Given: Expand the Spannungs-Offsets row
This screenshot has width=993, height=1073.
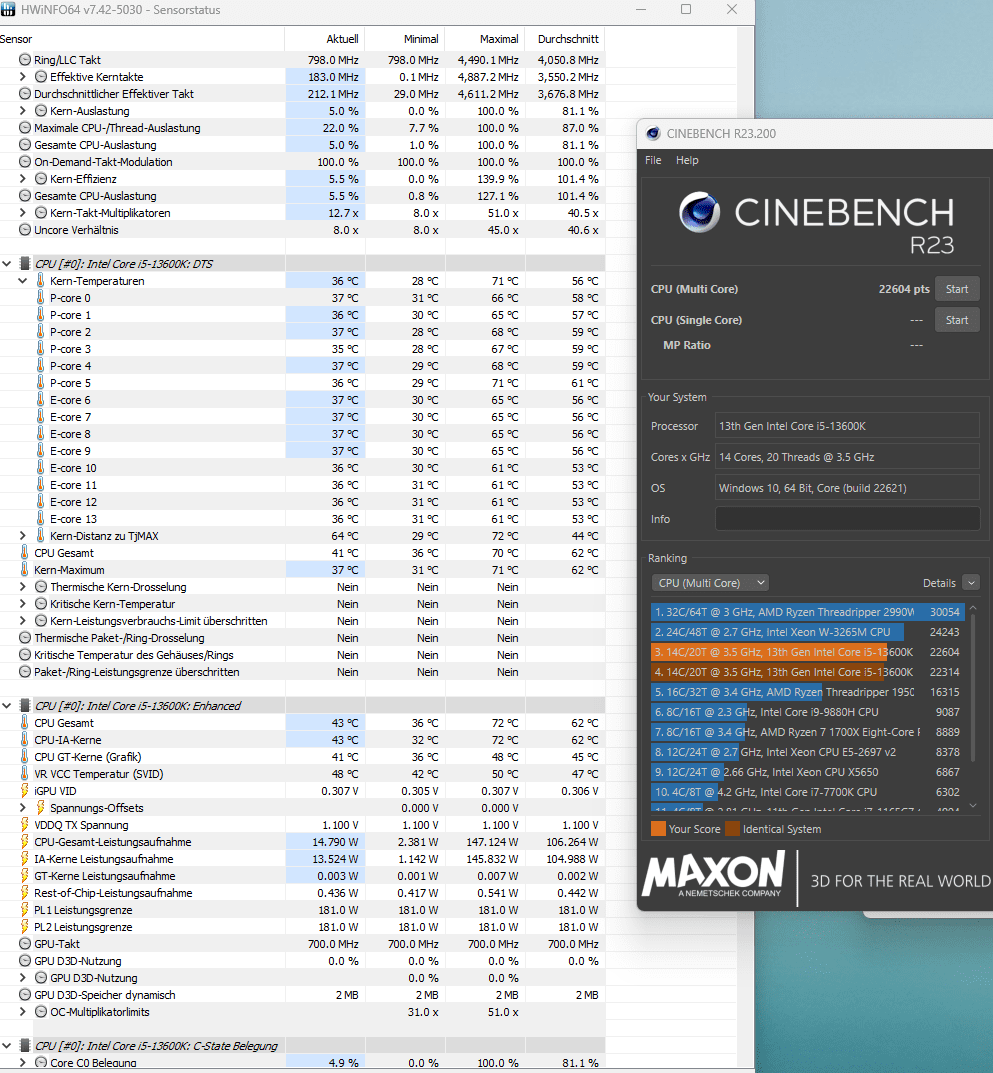Looking at the screenshot, I should click(23, 807).
